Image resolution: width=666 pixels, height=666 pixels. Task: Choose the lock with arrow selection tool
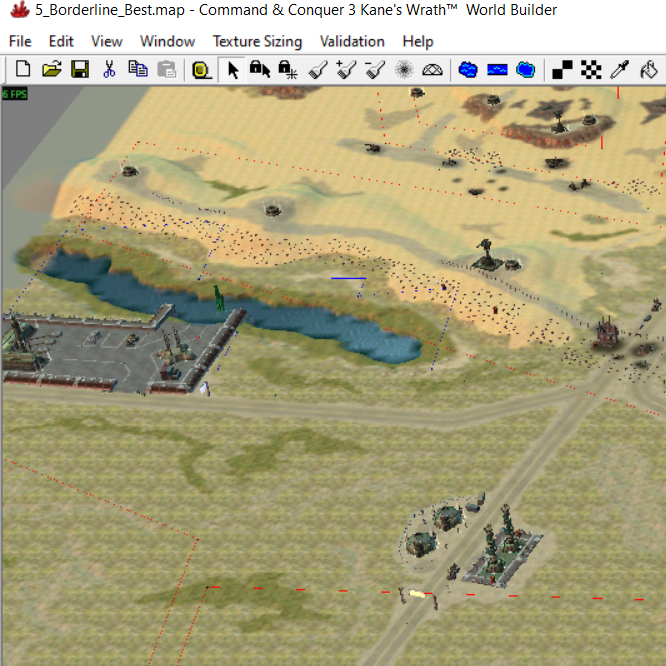point(260,69)
